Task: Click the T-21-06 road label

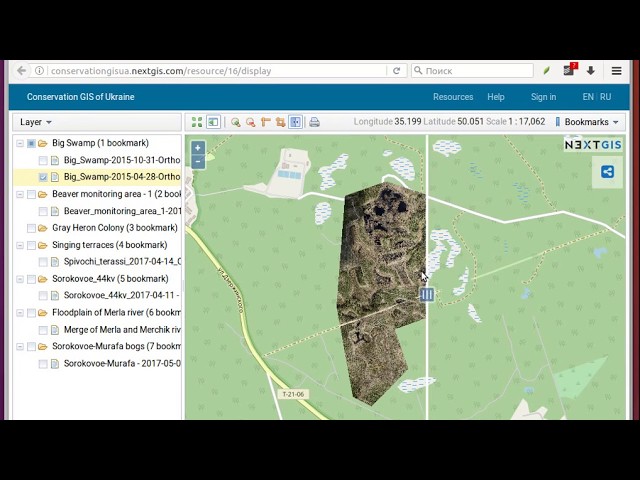Action: click(x=293, y=394)
